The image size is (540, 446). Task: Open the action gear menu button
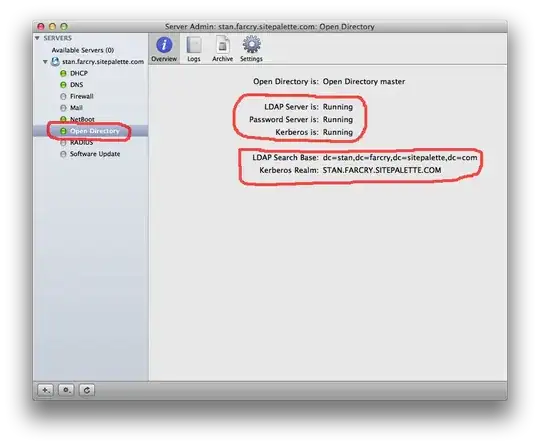point(66,391)
